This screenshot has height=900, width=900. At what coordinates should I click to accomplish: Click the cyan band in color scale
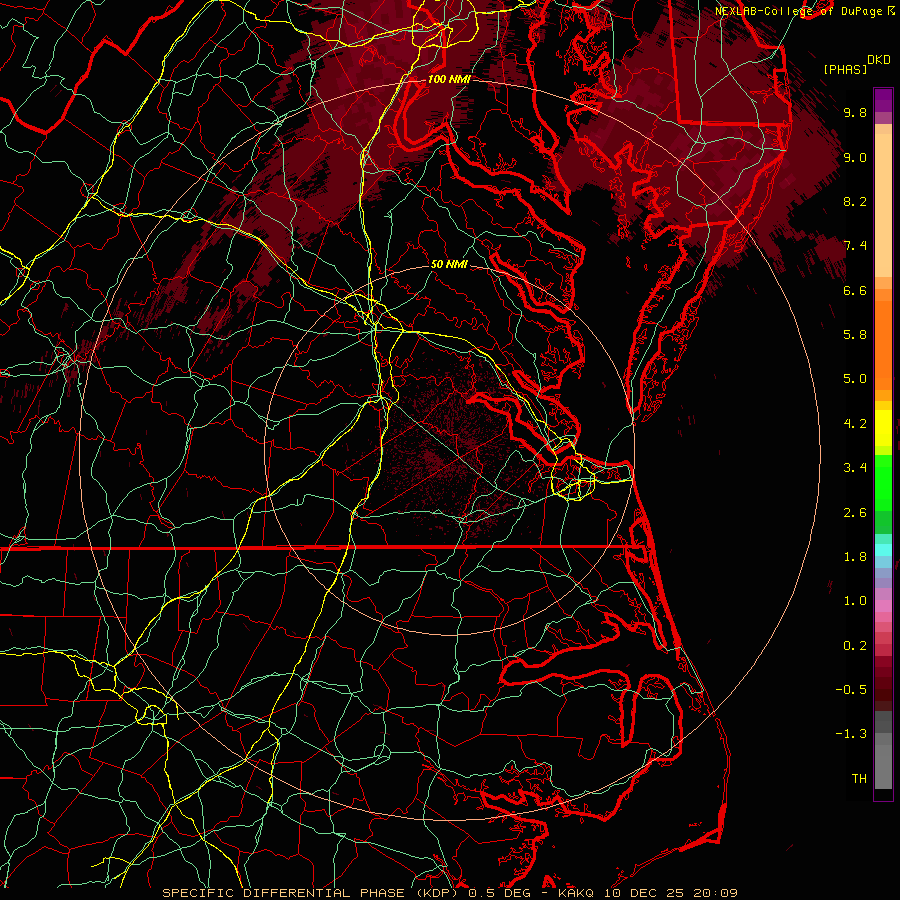pos(883,550)
